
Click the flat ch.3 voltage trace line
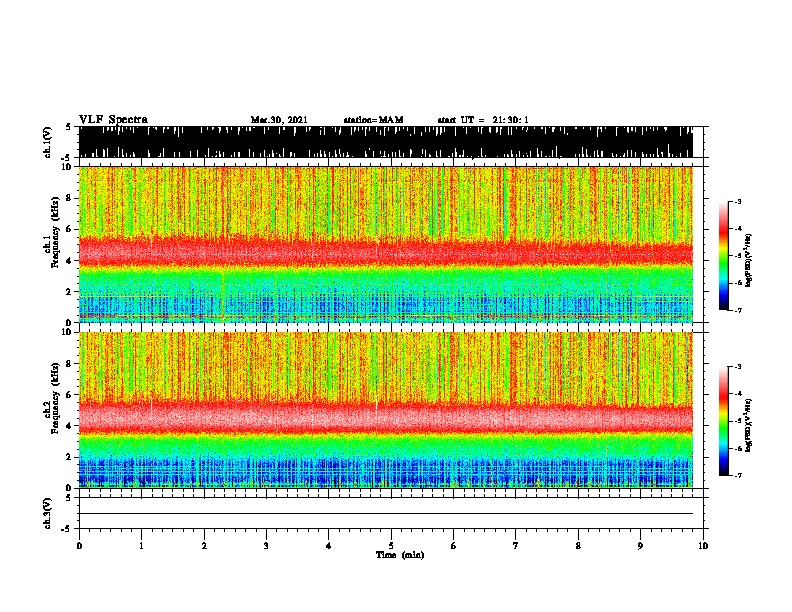386,514
